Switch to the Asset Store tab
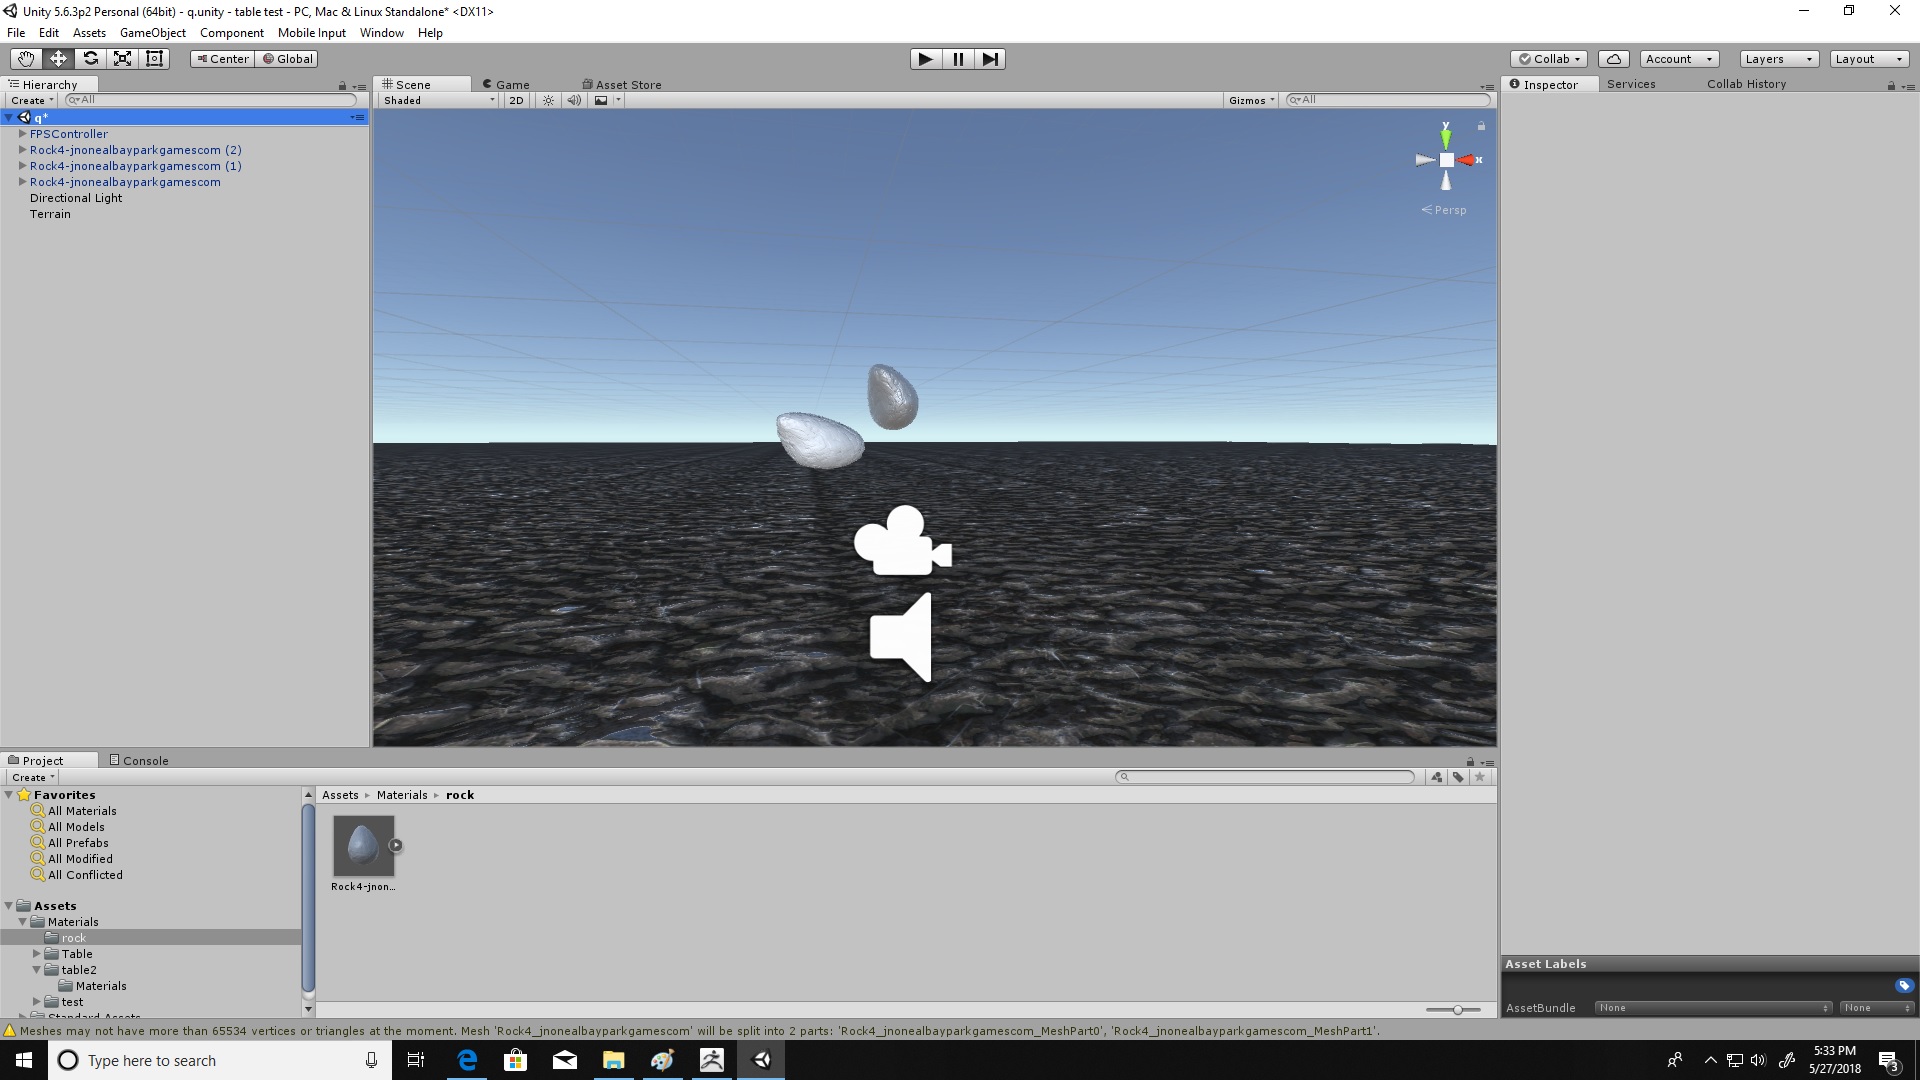Viewport: 1920px width, 1080px height. (621, 85)
